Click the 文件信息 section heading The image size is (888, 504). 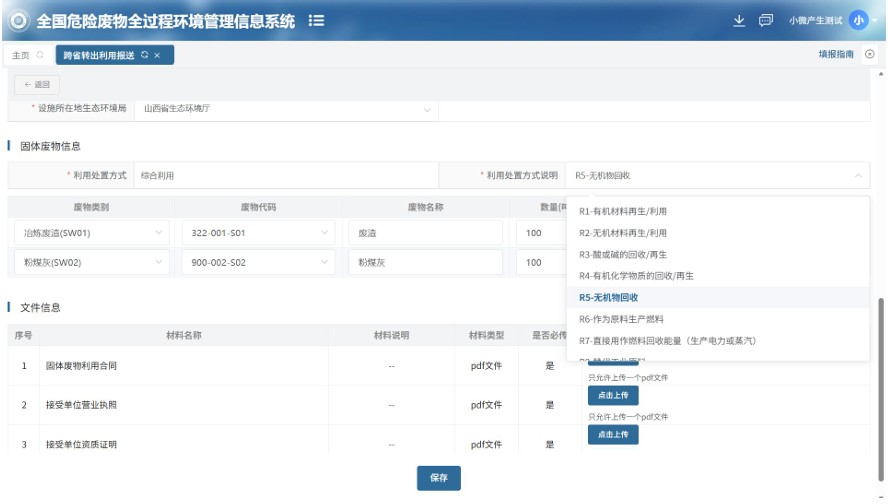(40, 307)
